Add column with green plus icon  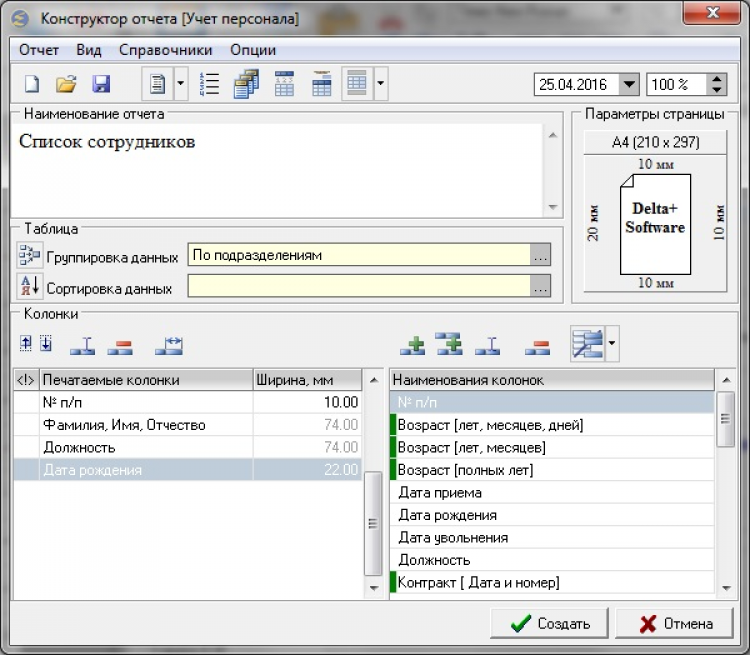point(412,345)
